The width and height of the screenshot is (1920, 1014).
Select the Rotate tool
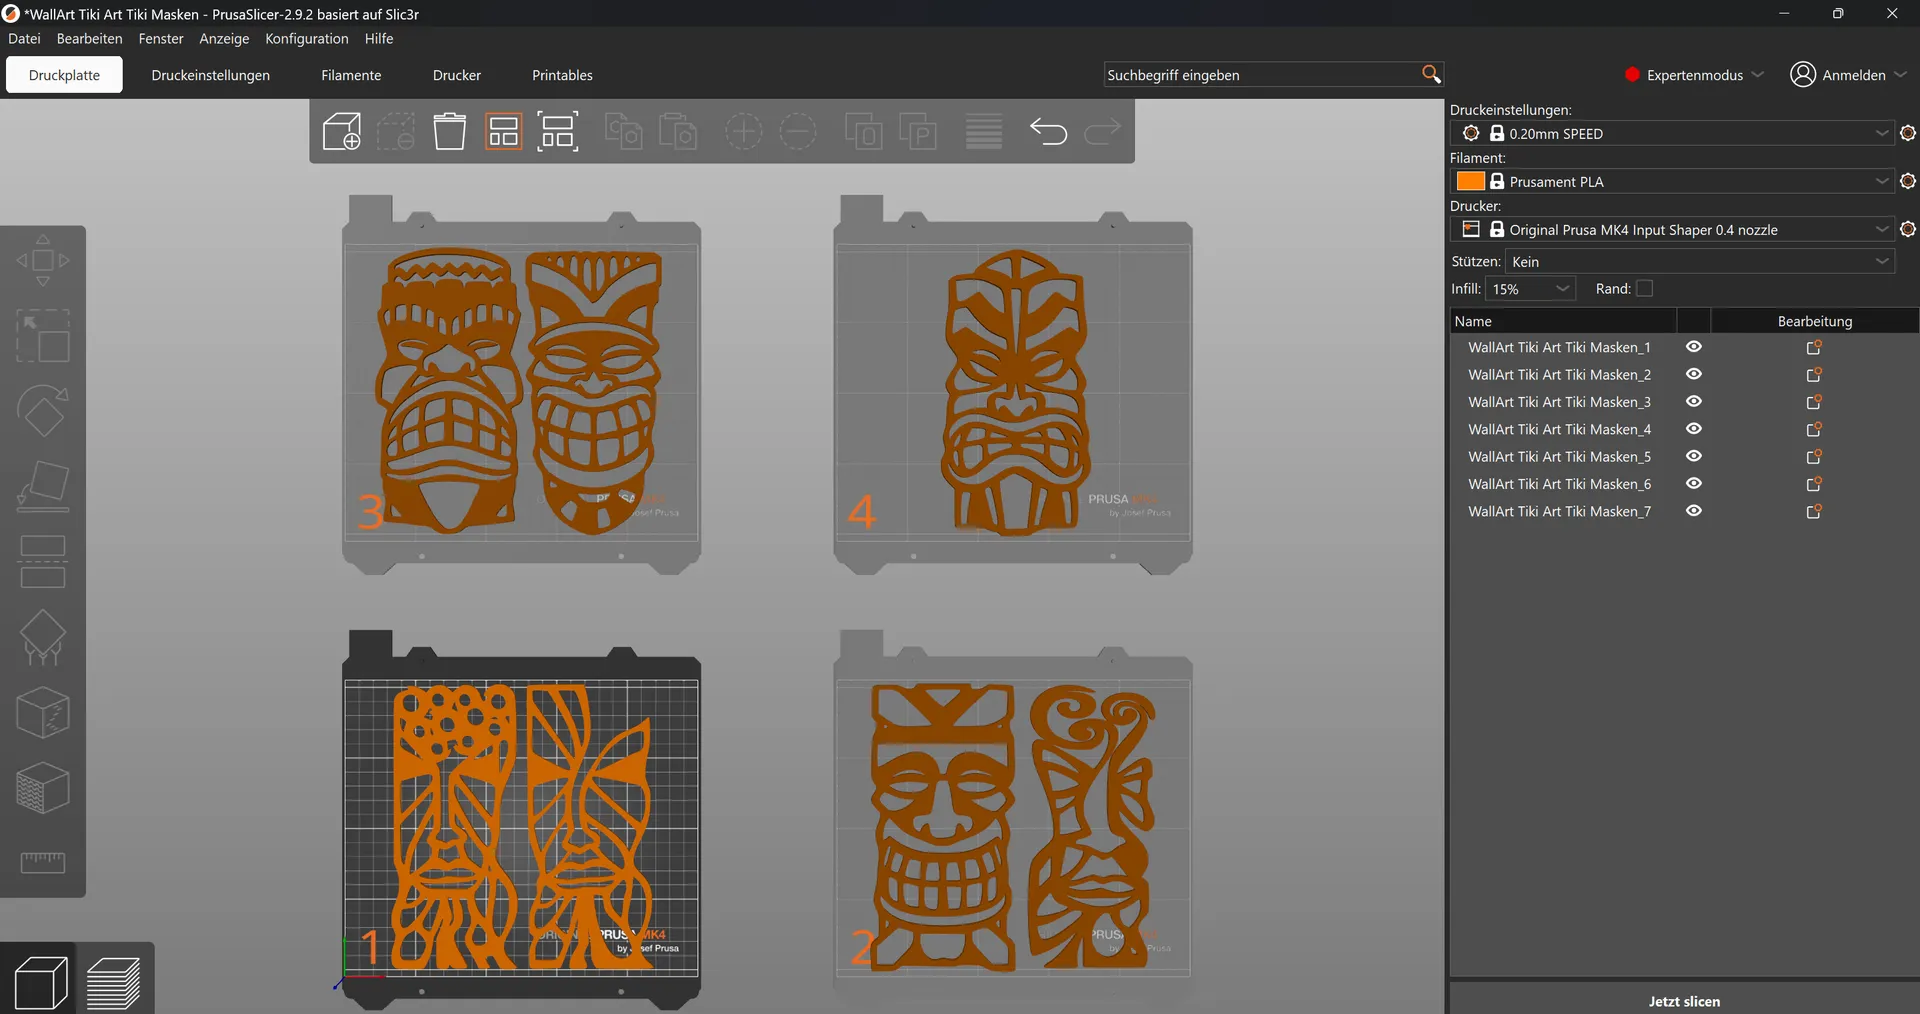(x=43, y=410)
